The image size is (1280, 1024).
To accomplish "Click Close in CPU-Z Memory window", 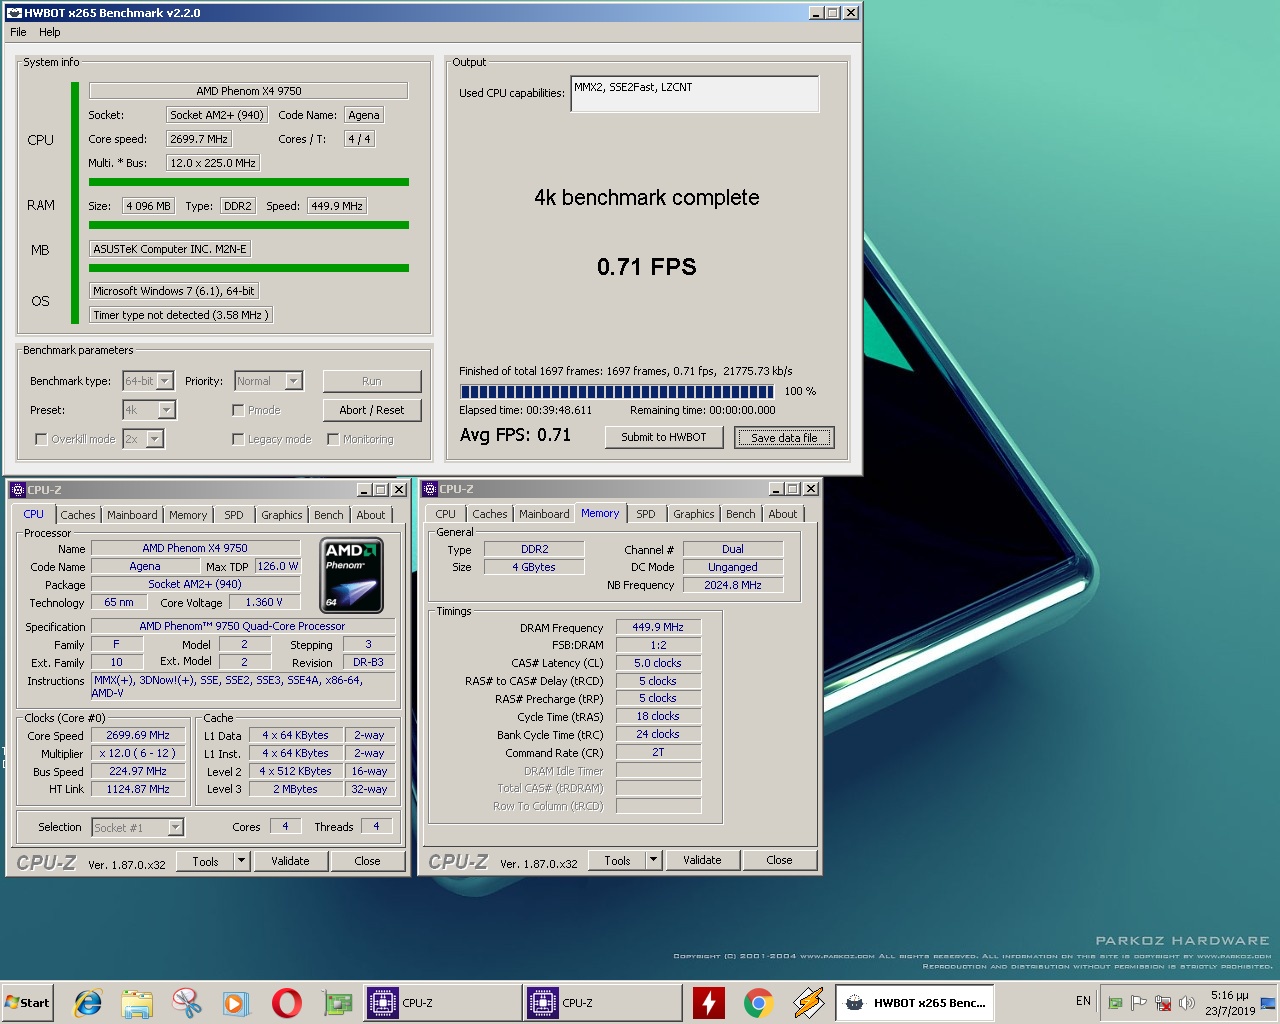I will (x=779, y=860).
